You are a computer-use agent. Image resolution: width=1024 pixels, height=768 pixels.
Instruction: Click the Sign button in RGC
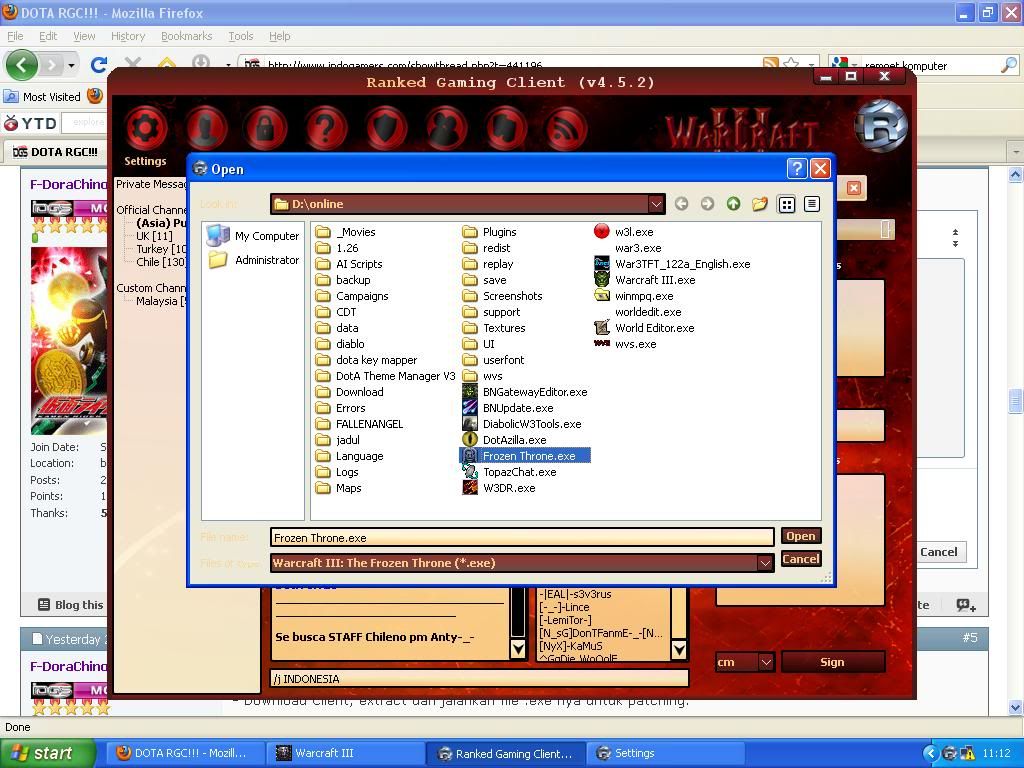pos(832,662)
